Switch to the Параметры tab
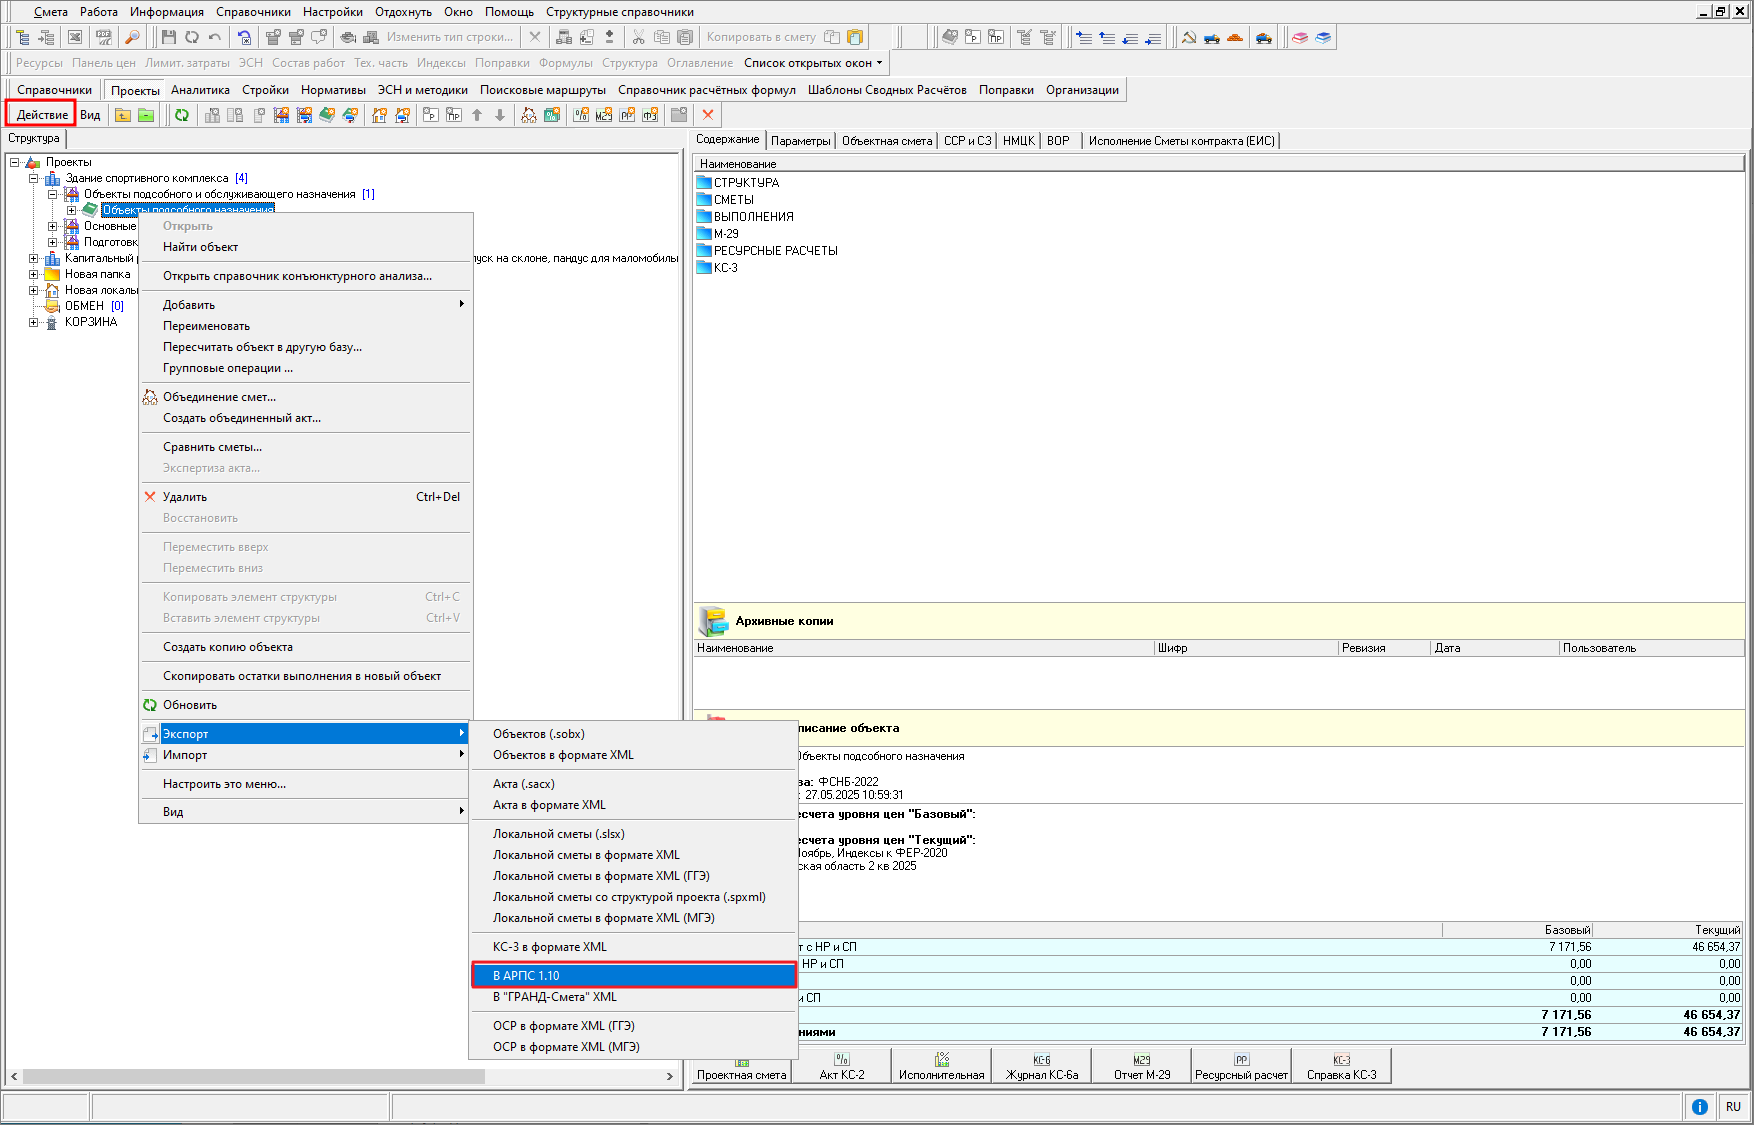Viewport: 1754px width, 1125px height. [801, 141]
